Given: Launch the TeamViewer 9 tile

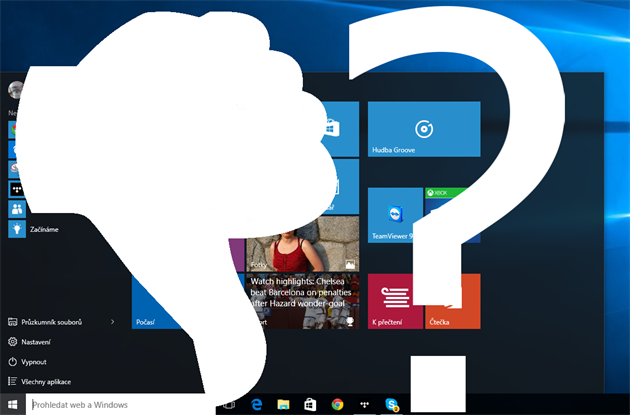Looking at the screenshot, I should 395,215.
